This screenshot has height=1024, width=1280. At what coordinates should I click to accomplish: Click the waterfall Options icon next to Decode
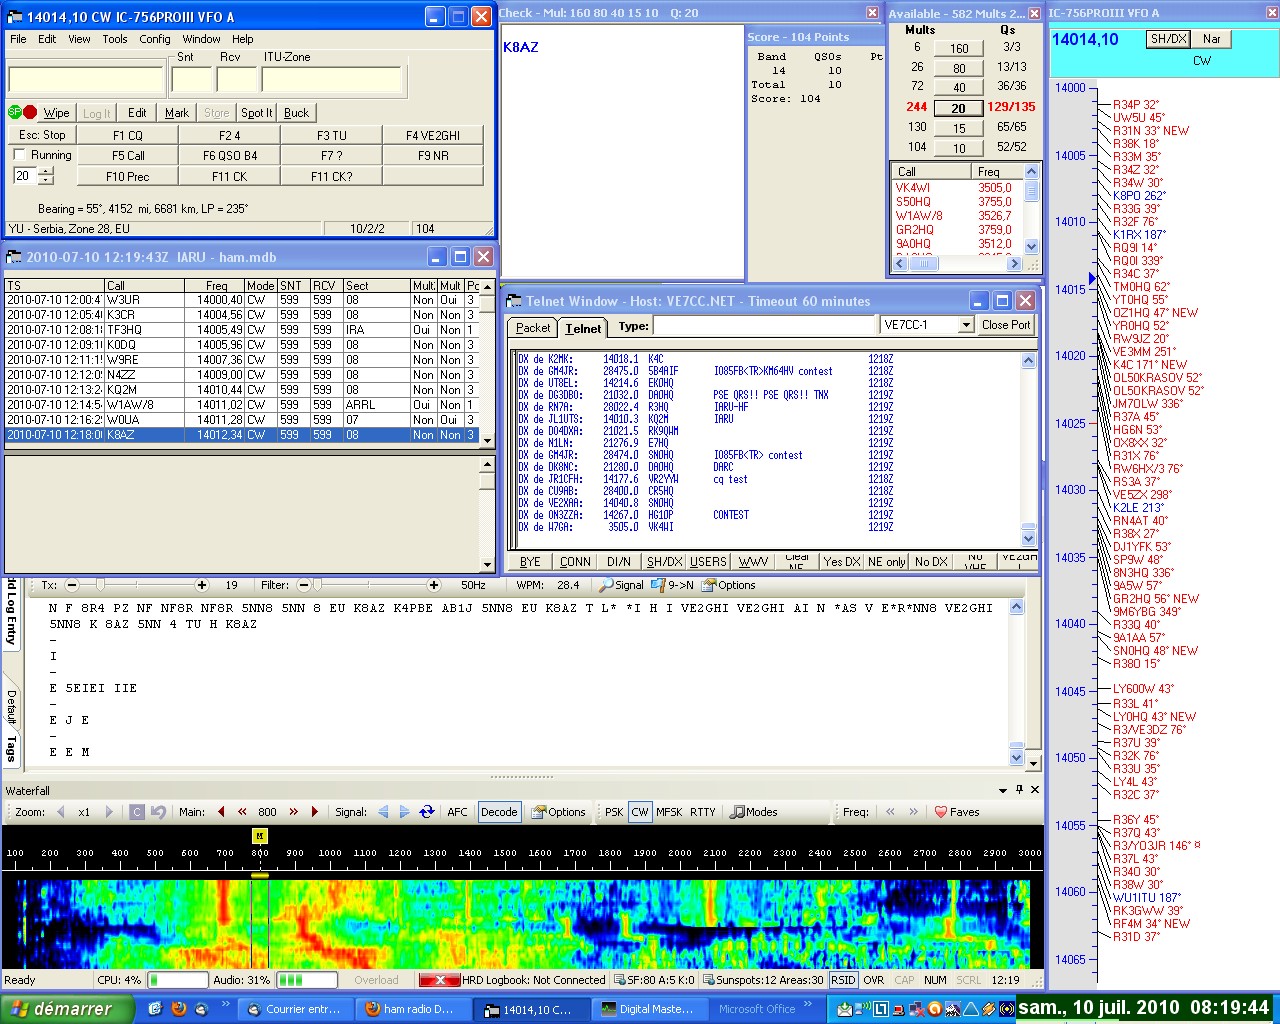point(539,812)
